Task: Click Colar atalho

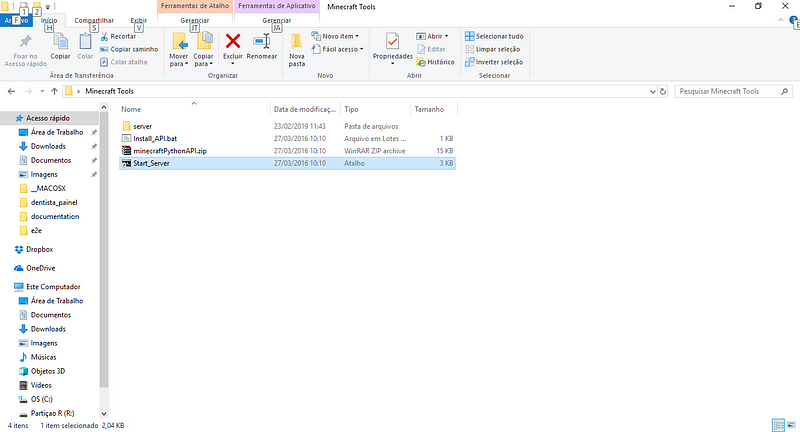Action: coord(123,62)
